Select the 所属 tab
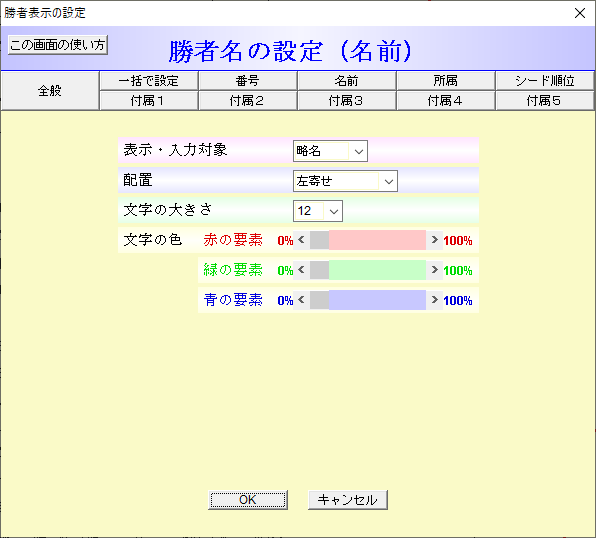 pyautogui.click(x=445, y=81)
